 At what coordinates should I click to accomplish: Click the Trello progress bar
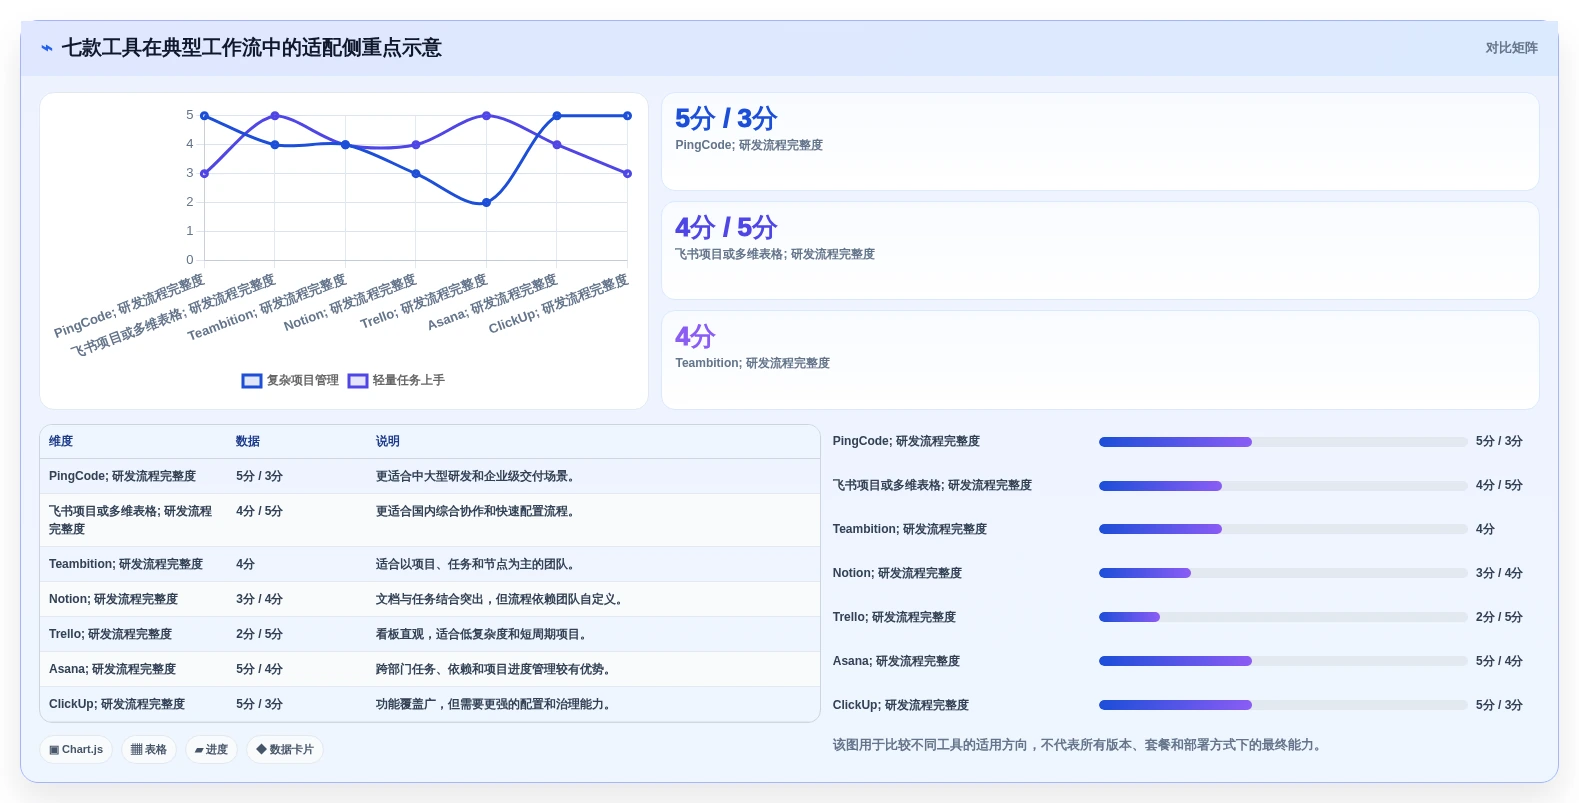[1283, 618]
